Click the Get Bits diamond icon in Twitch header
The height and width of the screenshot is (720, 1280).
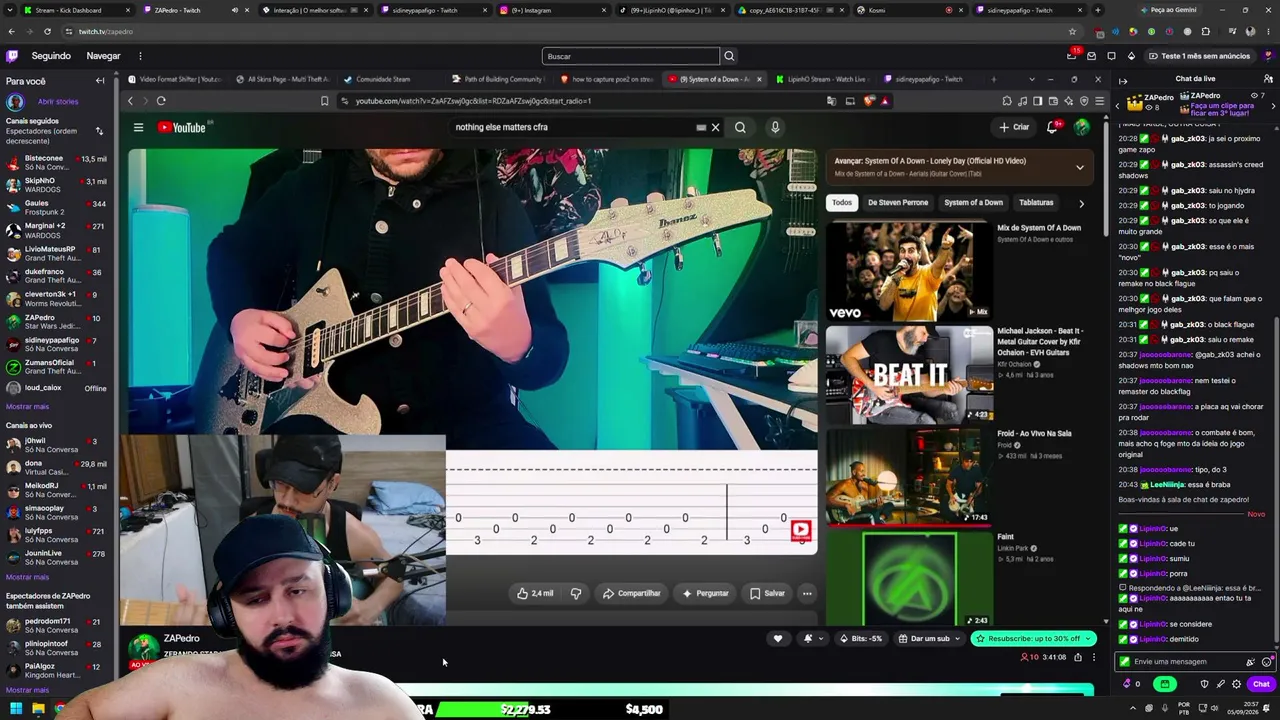[1131, 56]
